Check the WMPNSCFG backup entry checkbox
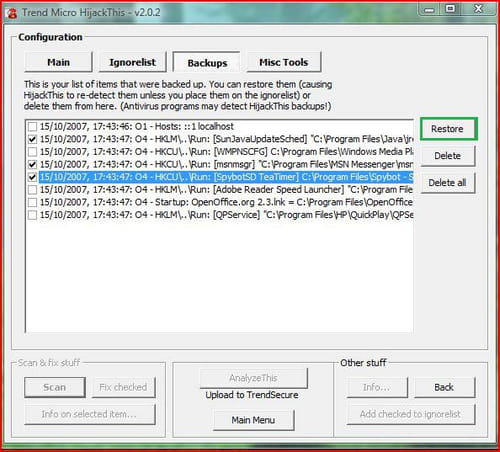 [32, 152]
